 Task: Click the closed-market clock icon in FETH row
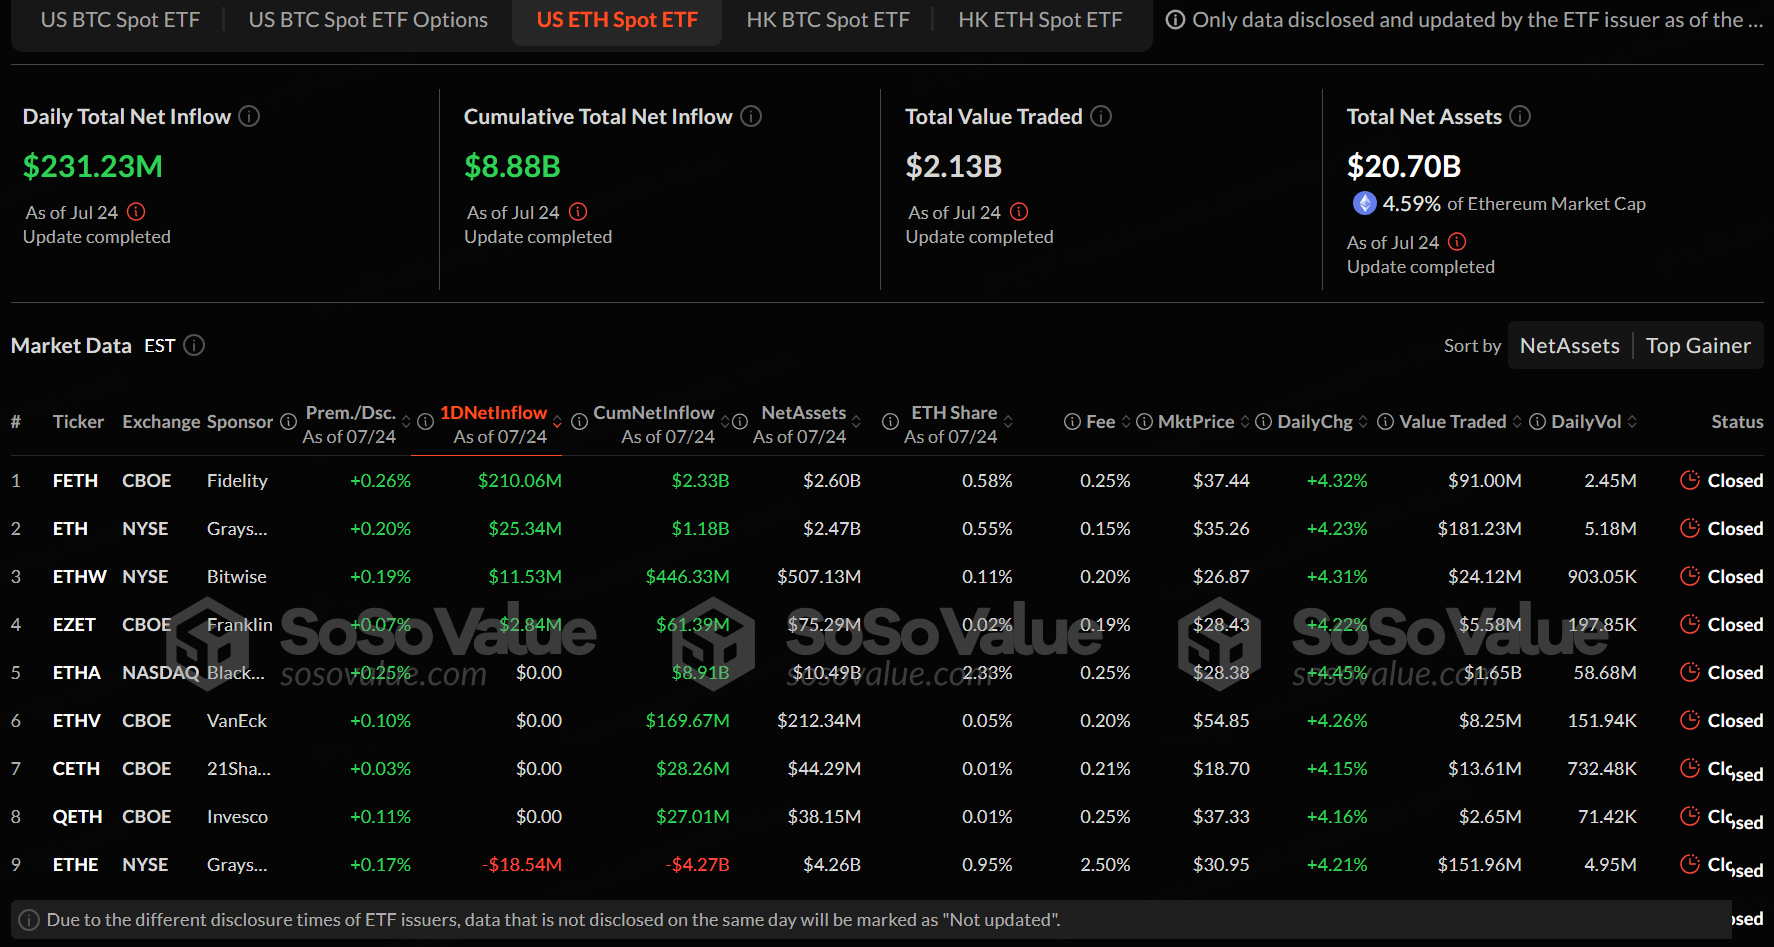pos(1690,480)
